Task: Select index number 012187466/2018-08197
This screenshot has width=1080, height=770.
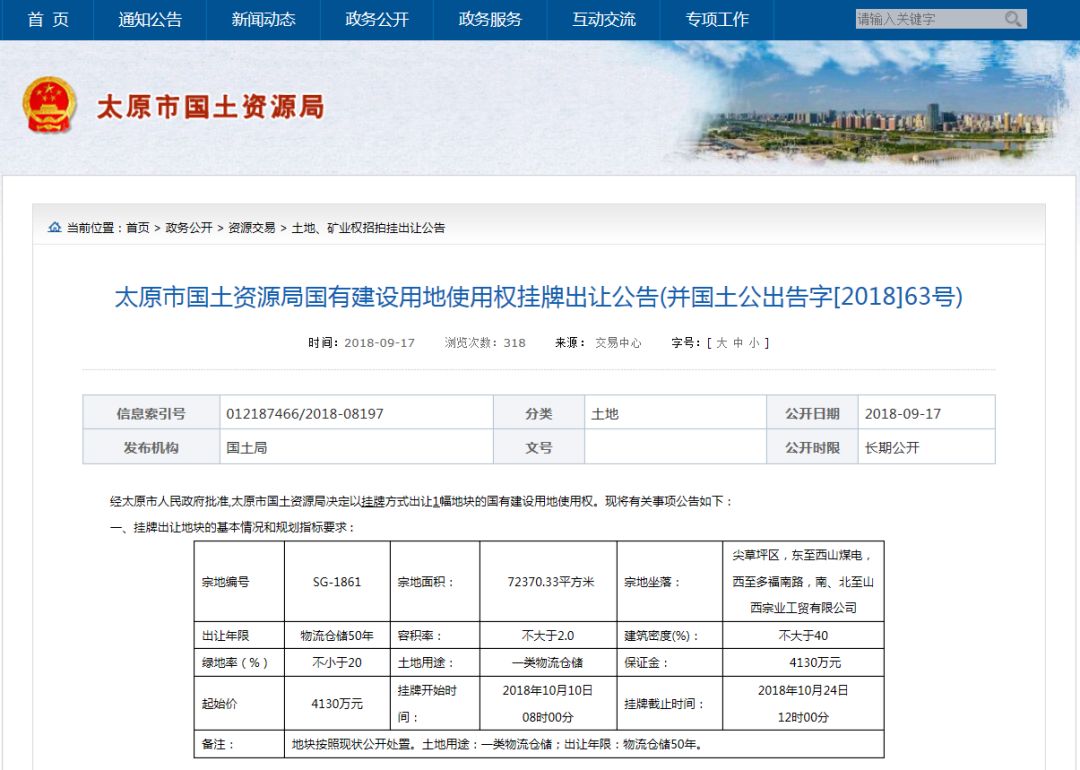Action: point(304,414)
